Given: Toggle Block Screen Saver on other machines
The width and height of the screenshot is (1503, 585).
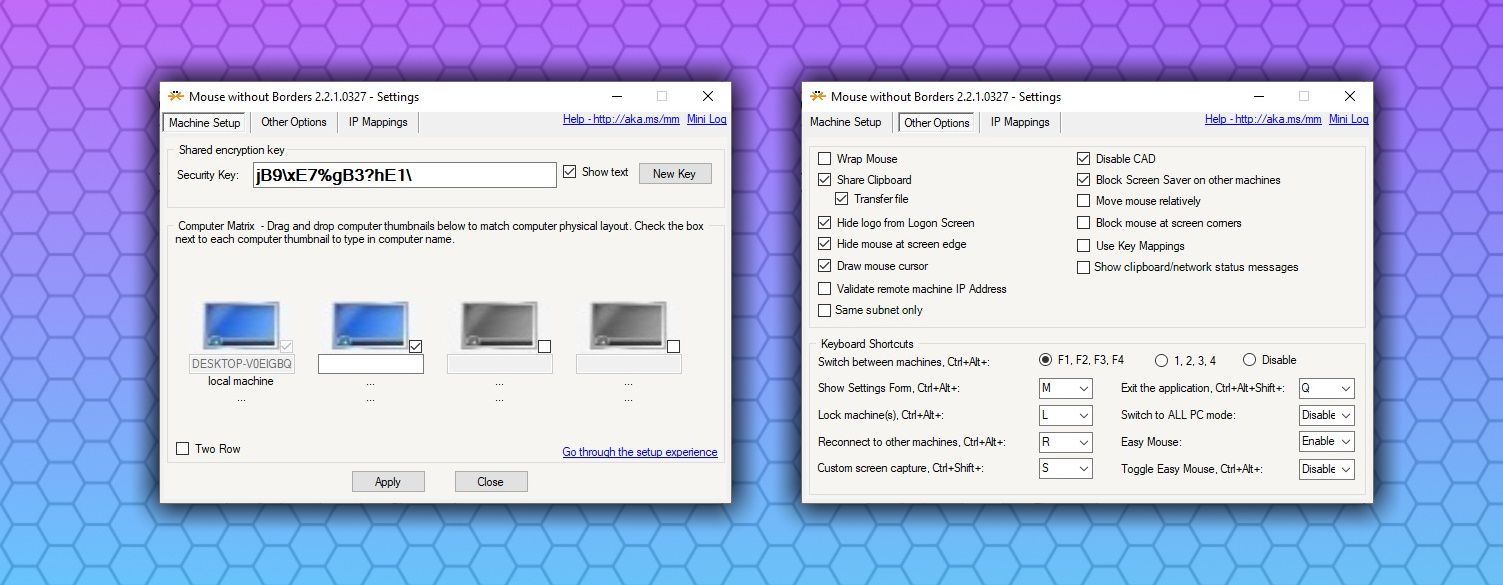Looking at the screenshot, I should (1083, 180).
